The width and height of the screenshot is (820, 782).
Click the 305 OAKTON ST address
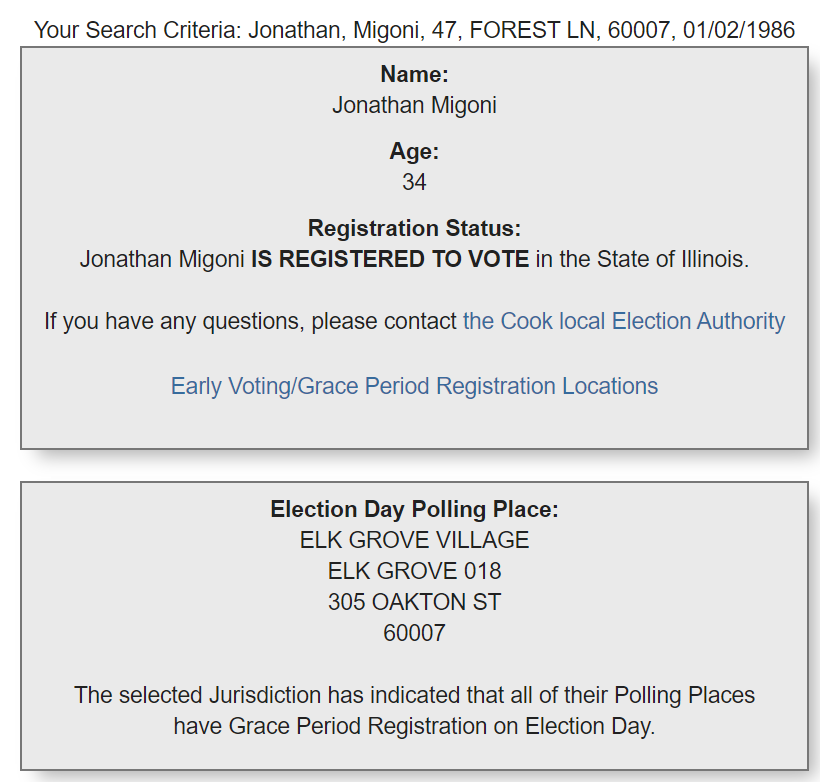(x=414, y=602)
